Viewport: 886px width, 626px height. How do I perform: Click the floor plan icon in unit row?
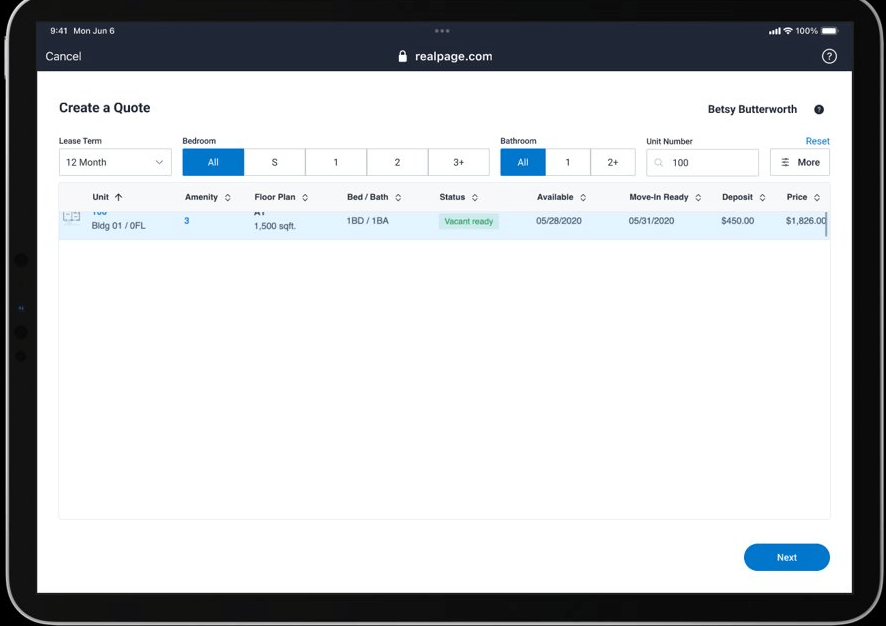tap(72, 218)
